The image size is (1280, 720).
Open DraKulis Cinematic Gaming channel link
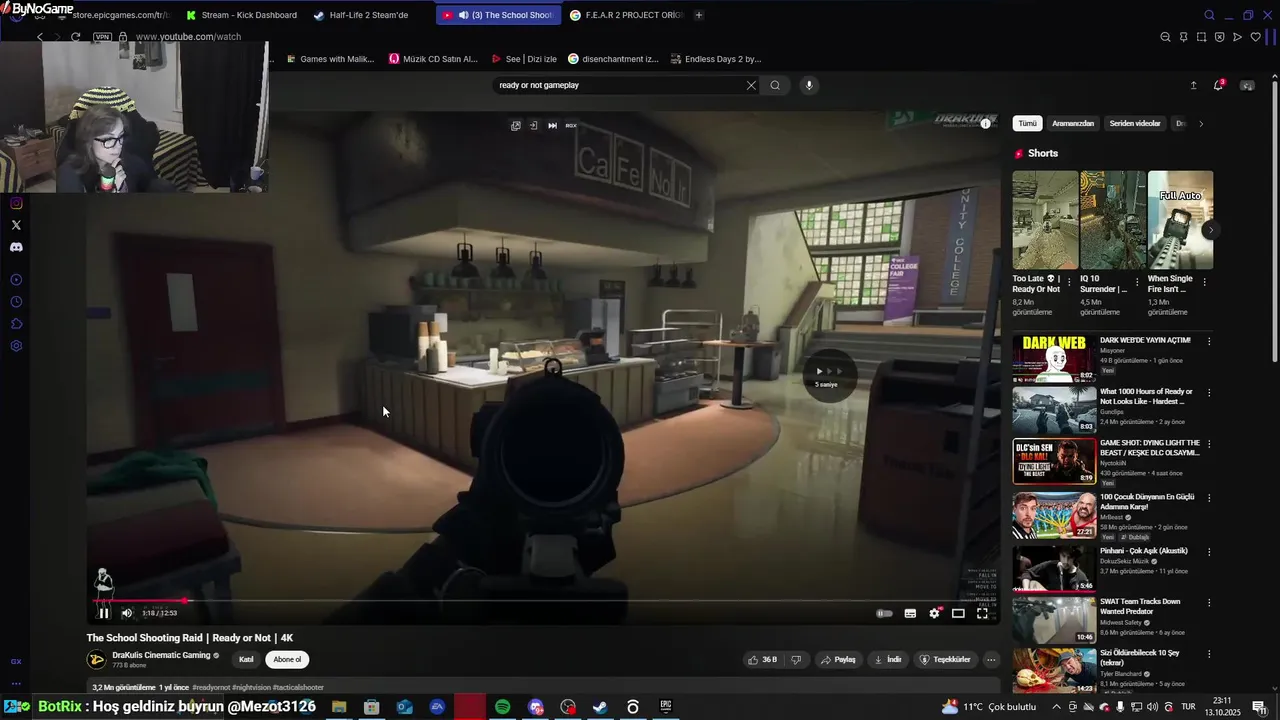[x=161, y=655]
